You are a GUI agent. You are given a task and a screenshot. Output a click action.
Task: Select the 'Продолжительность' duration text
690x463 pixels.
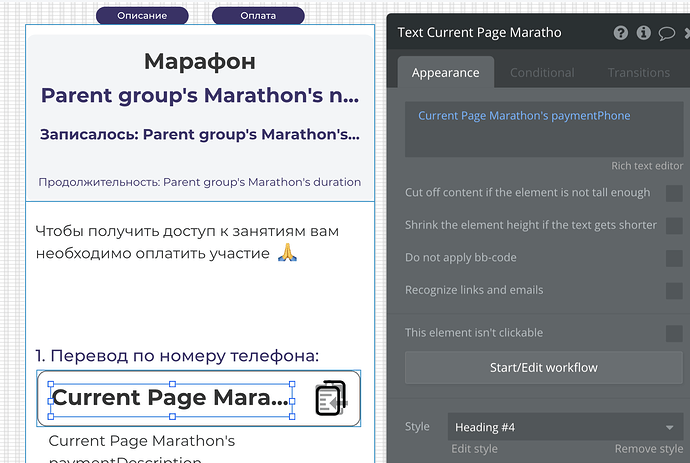(200, 182)
